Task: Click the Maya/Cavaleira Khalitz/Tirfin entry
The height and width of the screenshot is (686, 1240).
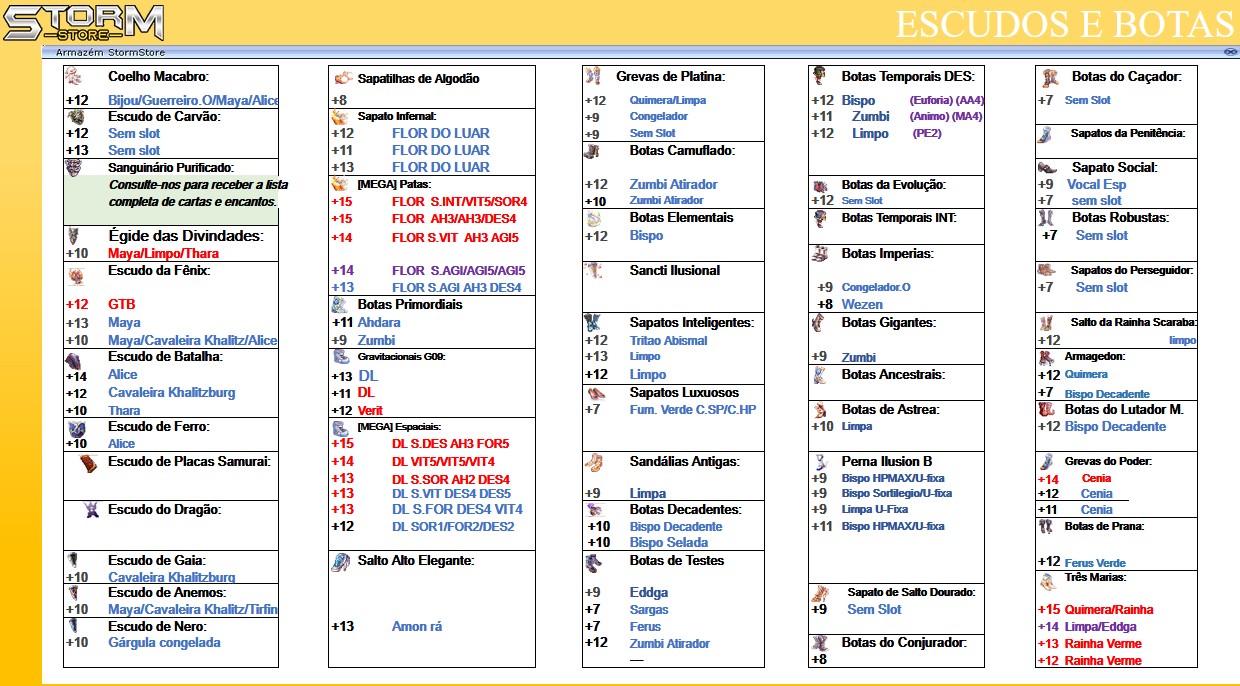Action: tap(193, 609)
